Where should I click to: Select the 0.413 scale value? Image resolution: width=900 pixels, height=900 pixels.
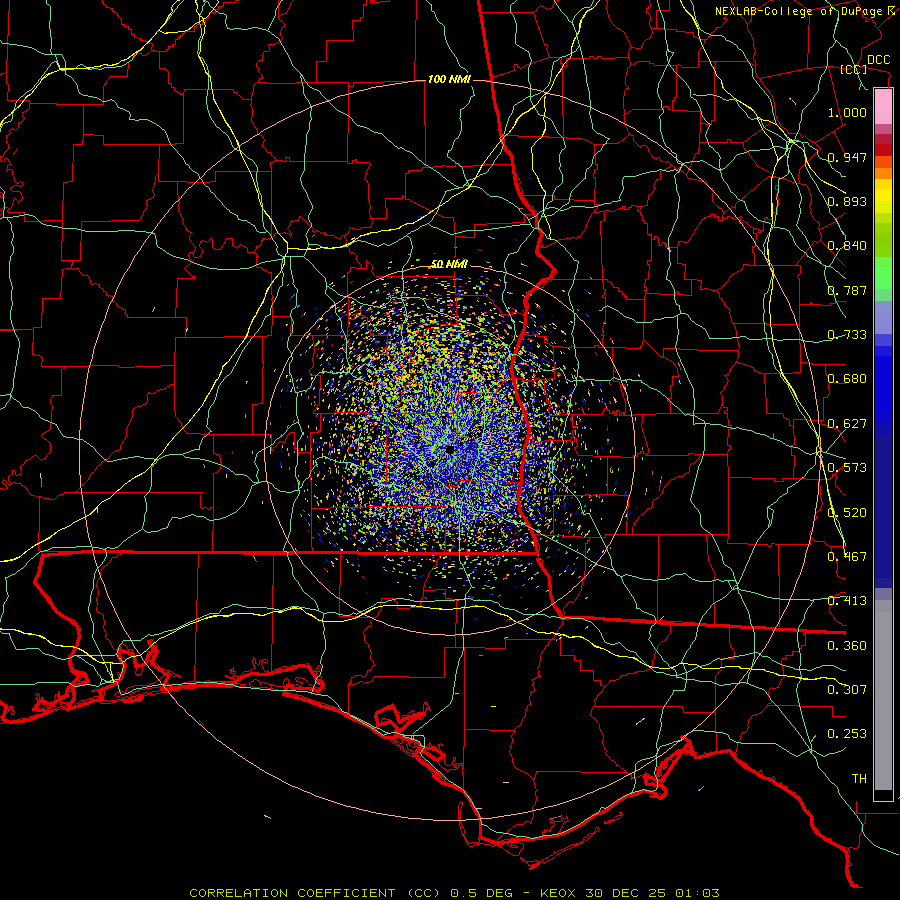tap(847, 601)
